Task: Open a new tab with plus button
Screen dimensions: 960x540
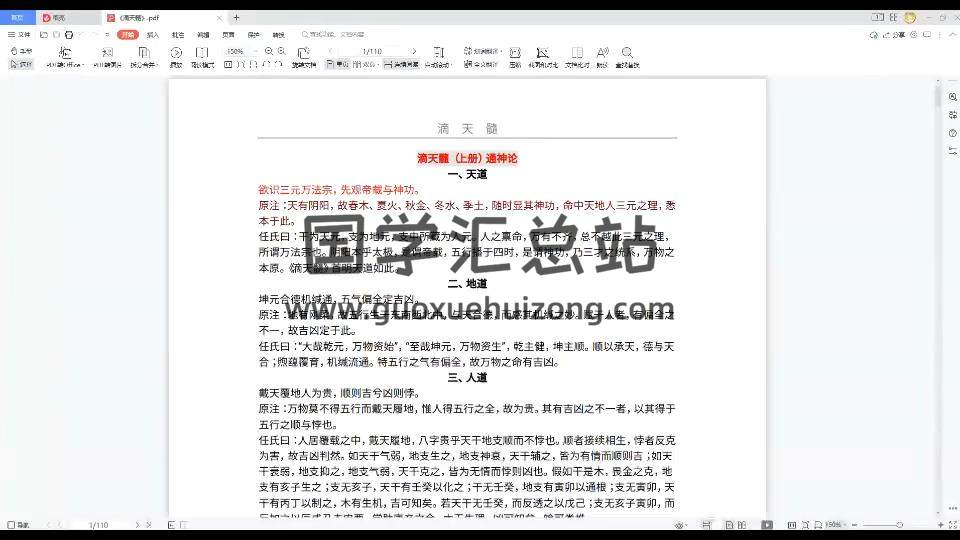Action: coord(236,17)
